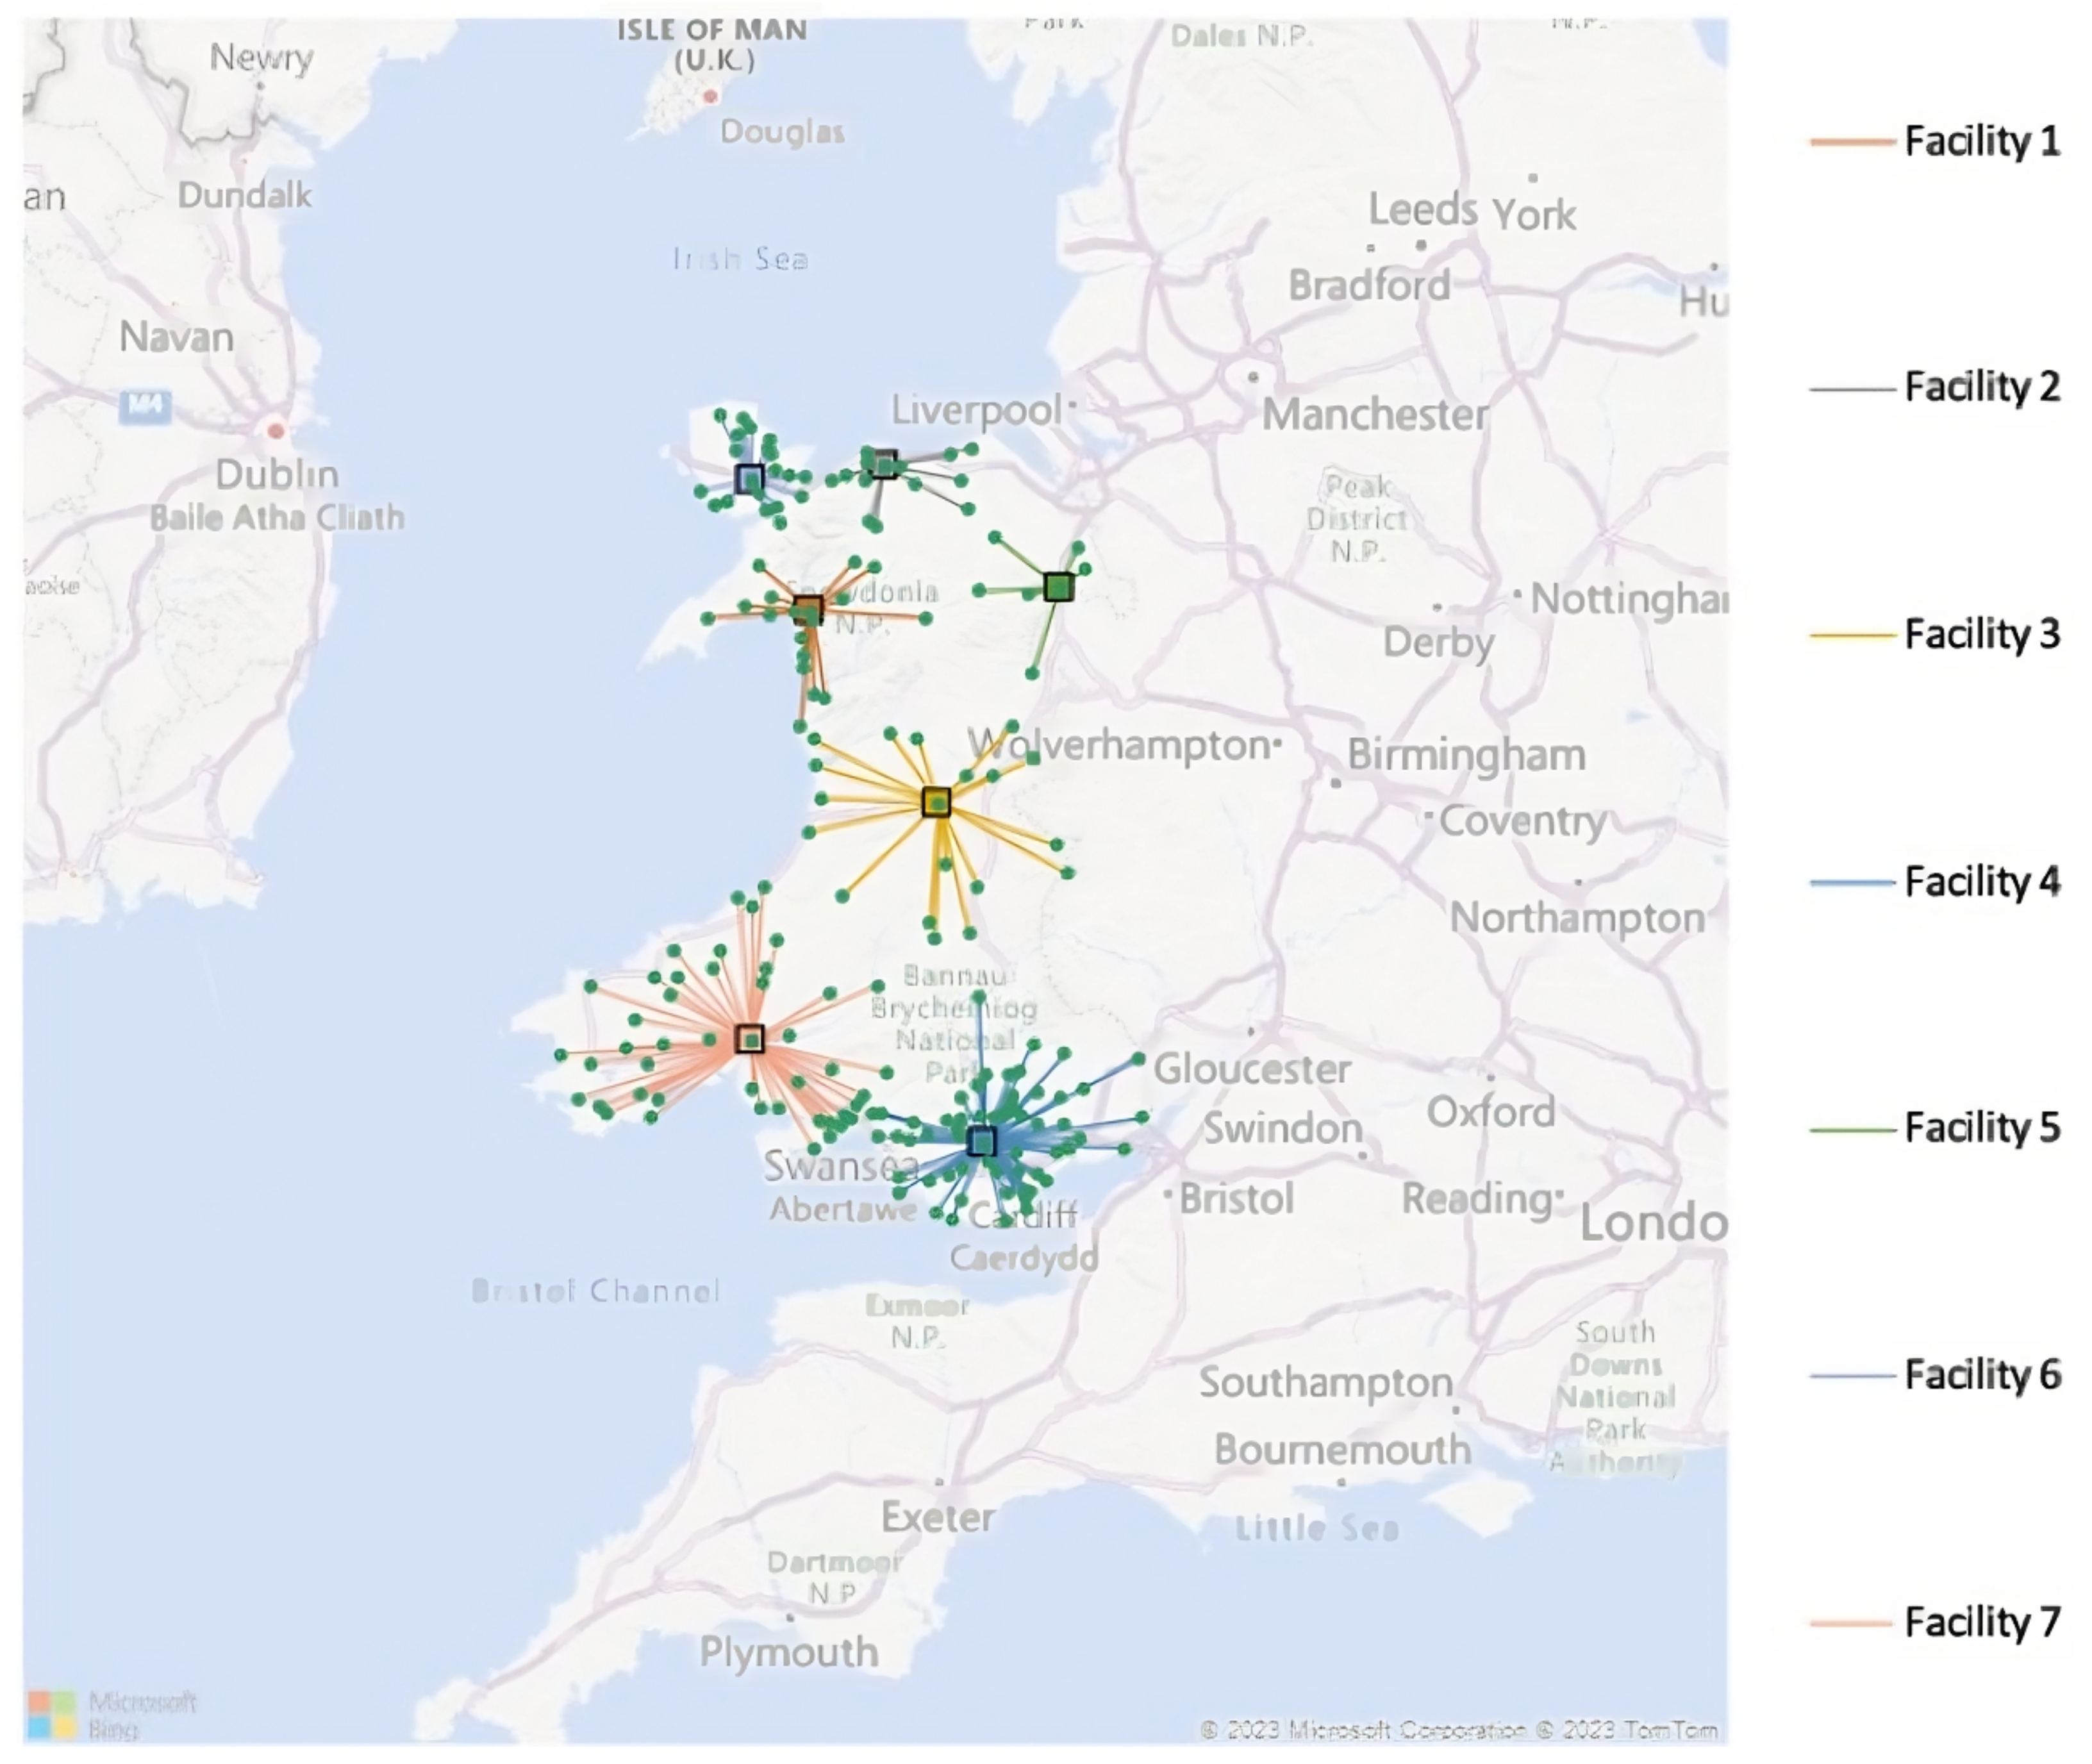
Task: Click the Facility 1 orange legend line
Action: [x=1852, y=142]
